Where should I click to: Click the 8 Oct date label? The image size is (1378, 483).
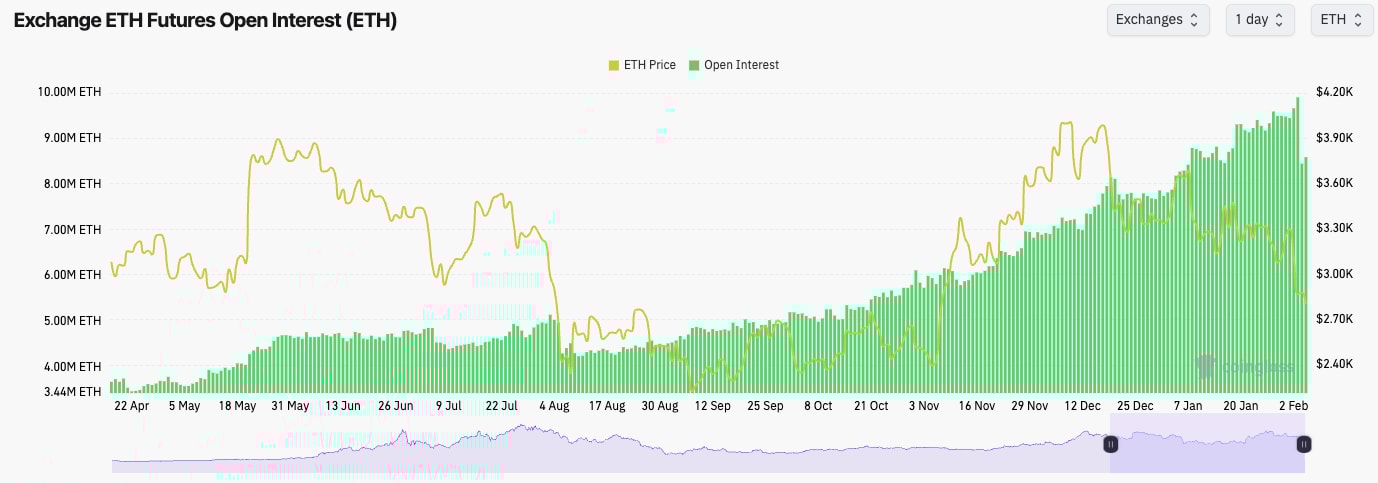818,406
